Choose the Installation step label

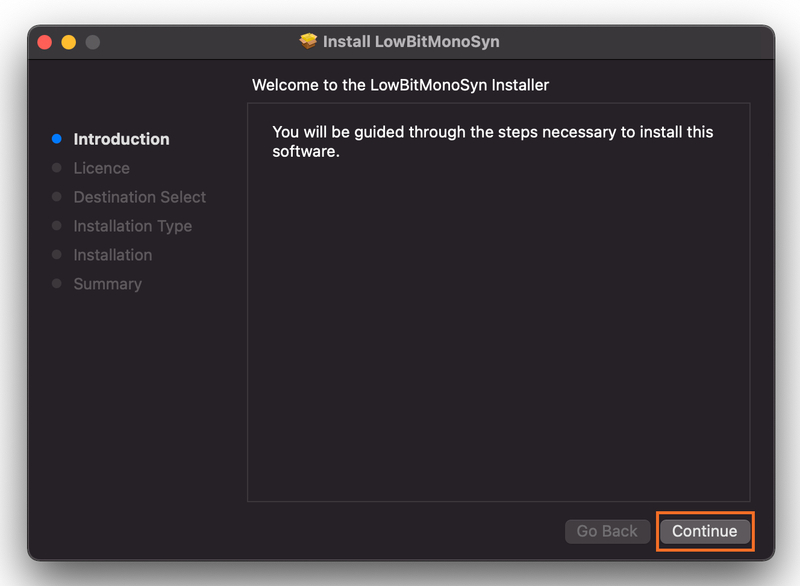point(112,255)
